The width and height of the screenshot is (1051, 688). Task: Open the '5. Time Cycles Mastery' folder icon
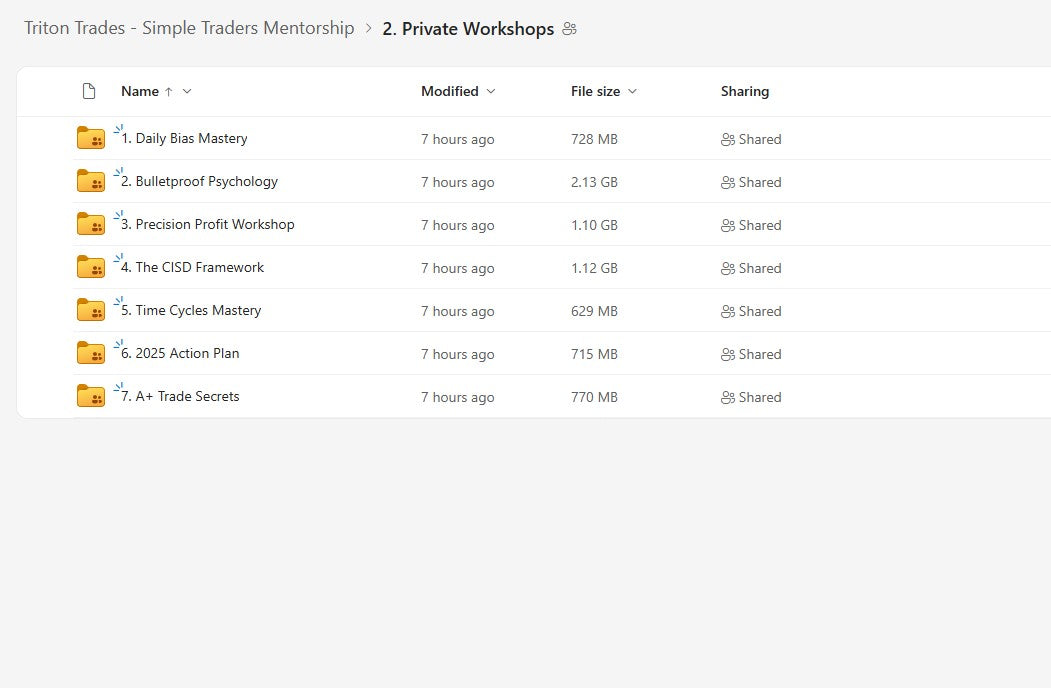(91, 310)
